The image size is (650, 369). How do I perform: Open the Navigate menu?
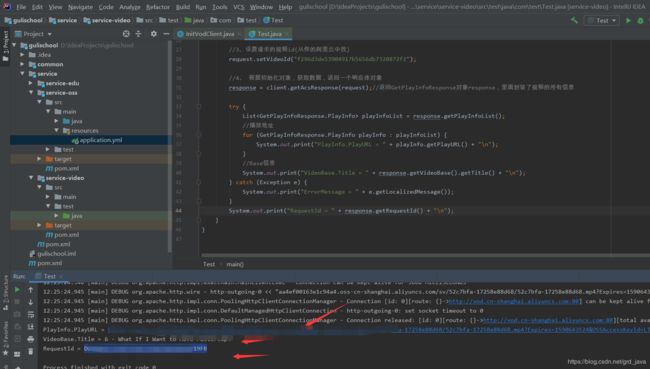80,7
